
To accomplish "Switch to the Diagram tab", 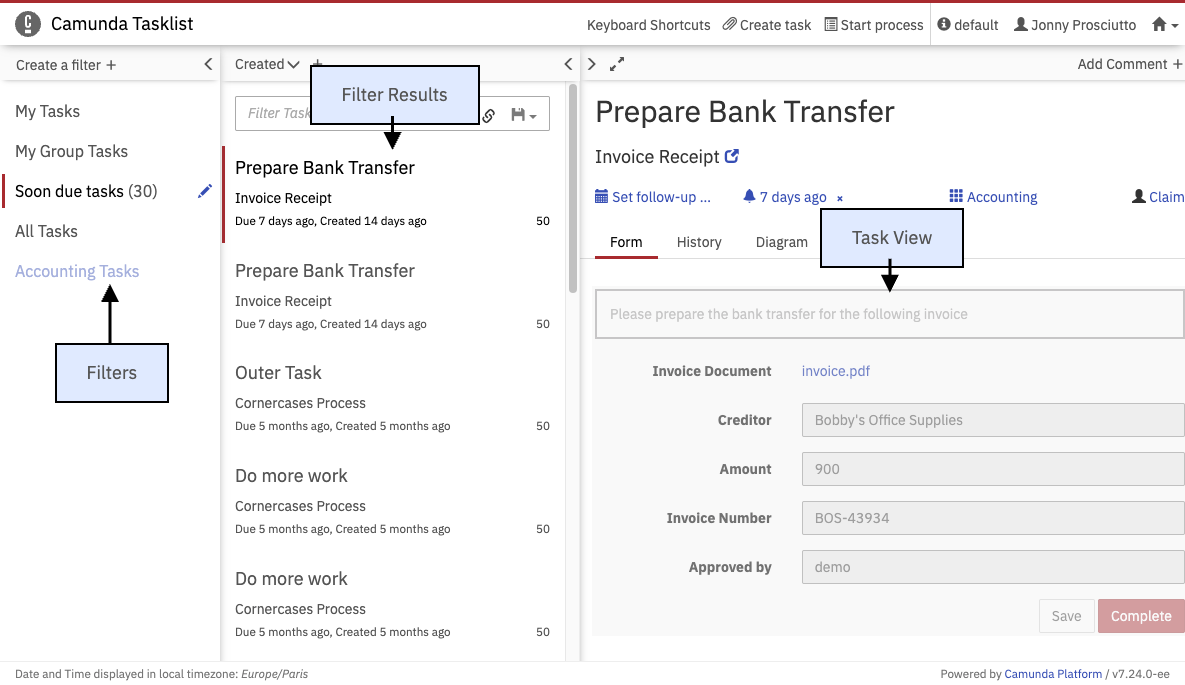I will point(781,242).
